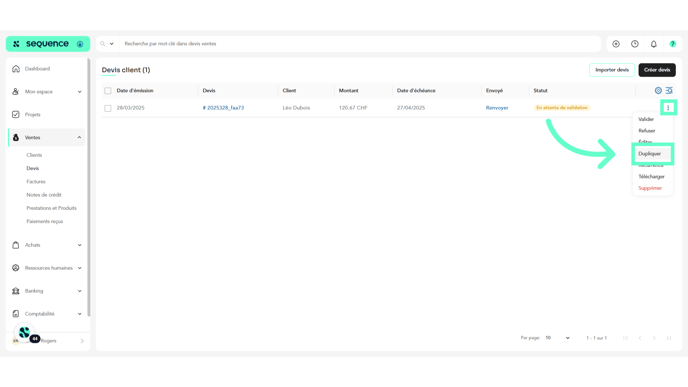
Task: Click the blue filter sliders icon
Action: [x=669, y=90]
